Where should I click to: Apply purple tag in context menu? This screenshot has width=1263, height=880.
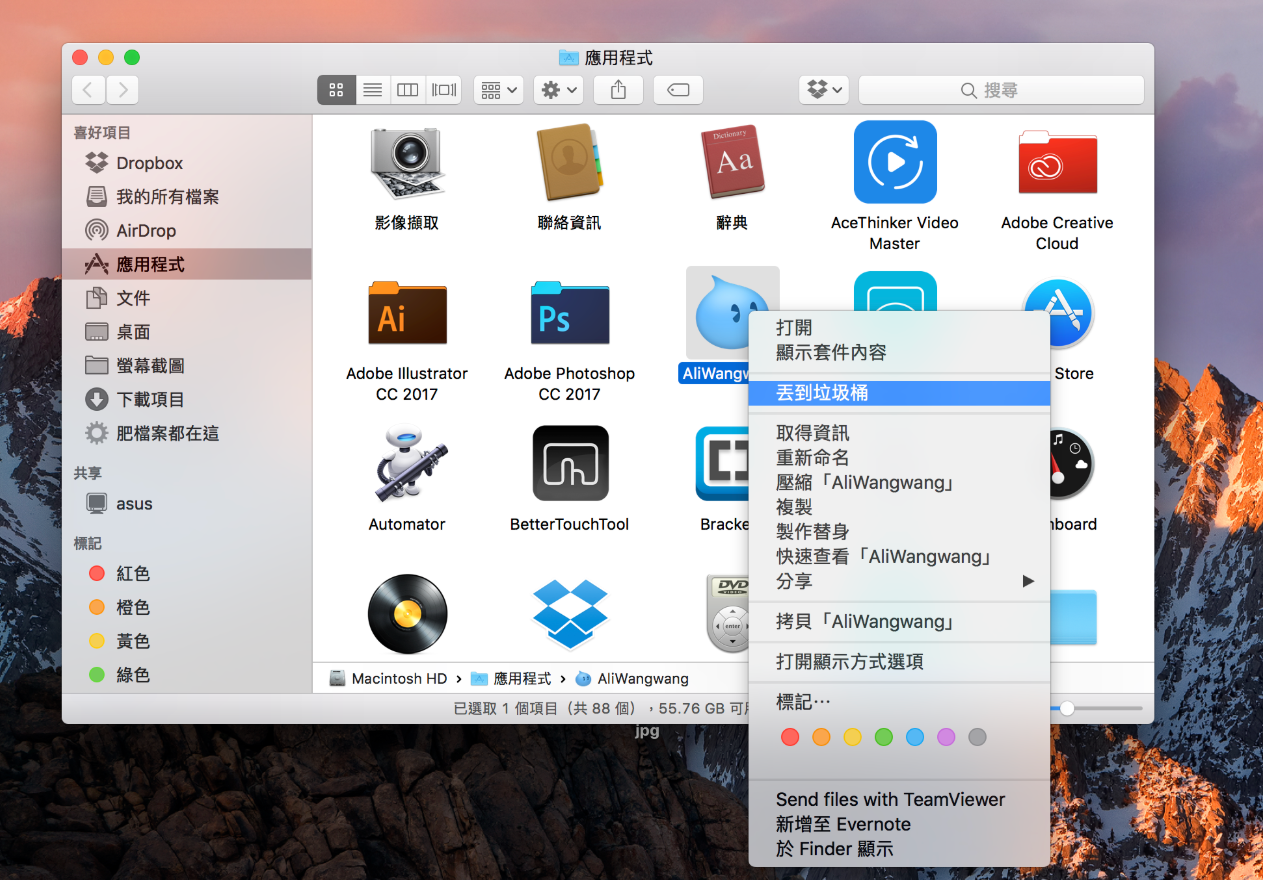click(x=946, y=737)
